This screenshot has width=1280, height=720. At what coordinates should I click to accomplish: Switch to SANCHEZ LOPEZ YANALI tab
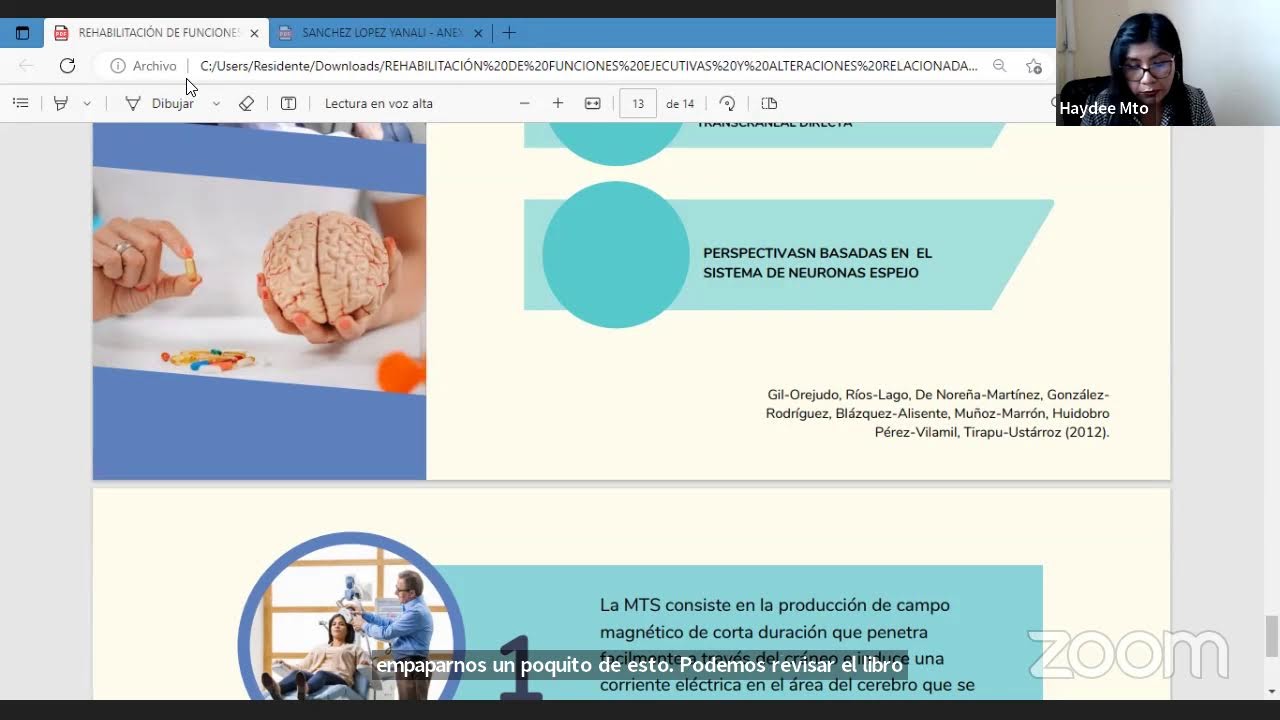380,33
